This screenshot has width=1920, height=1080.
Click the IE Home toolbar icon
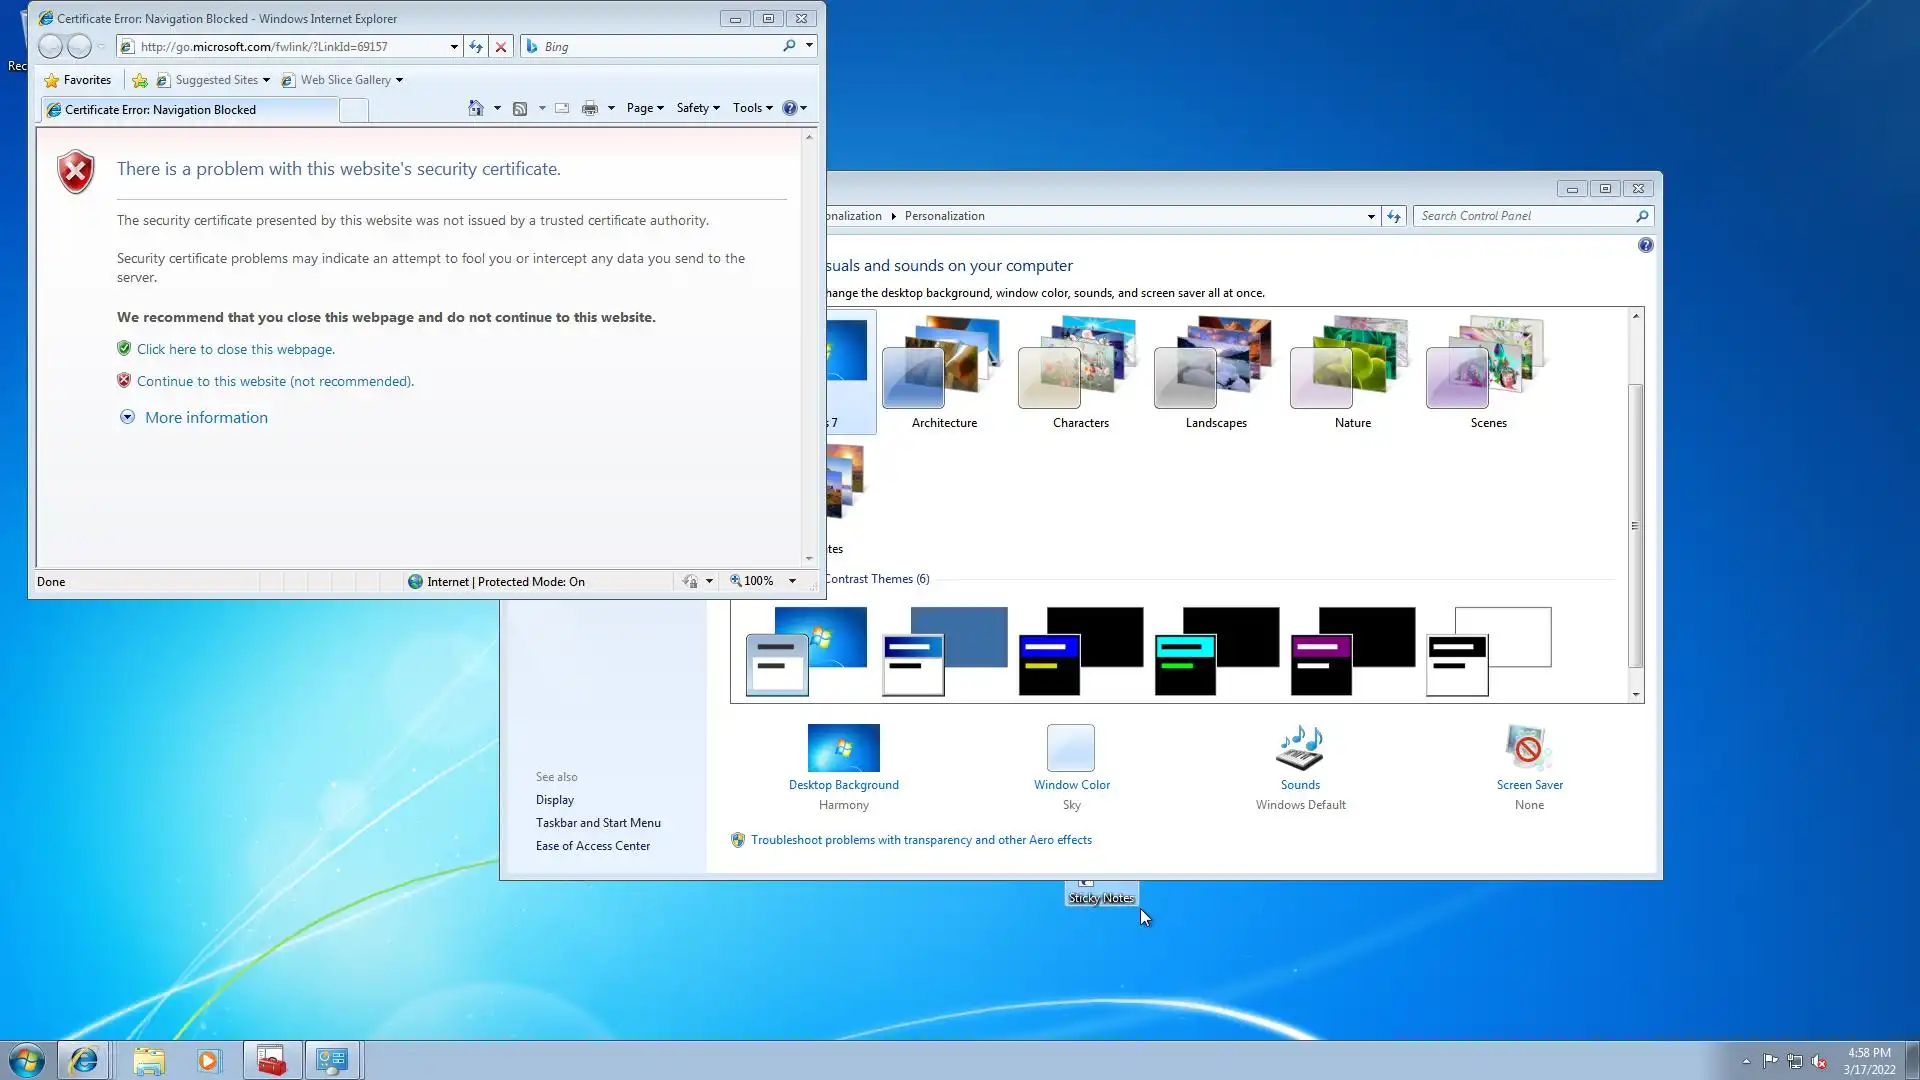476,108
